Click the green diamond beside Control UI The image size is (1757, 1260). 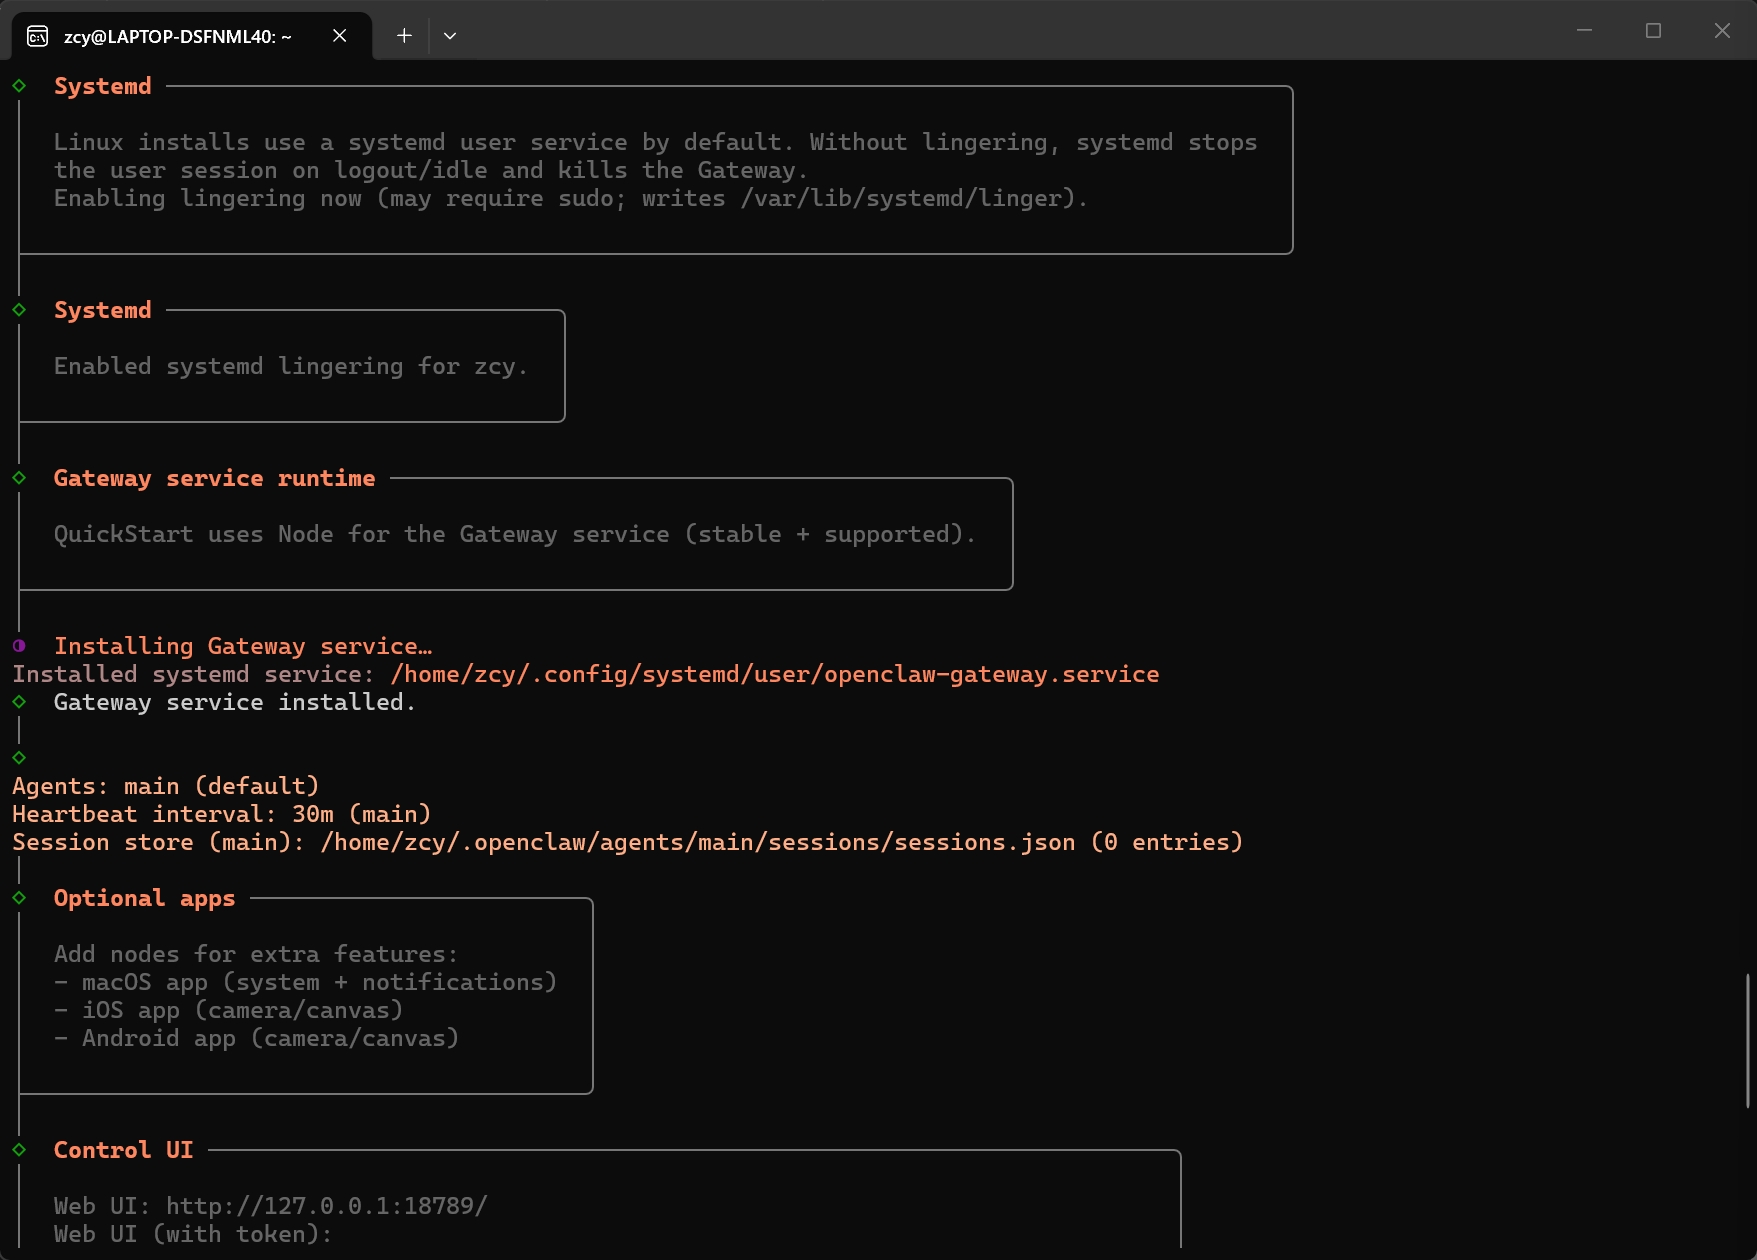click(x=19, y=1150)
